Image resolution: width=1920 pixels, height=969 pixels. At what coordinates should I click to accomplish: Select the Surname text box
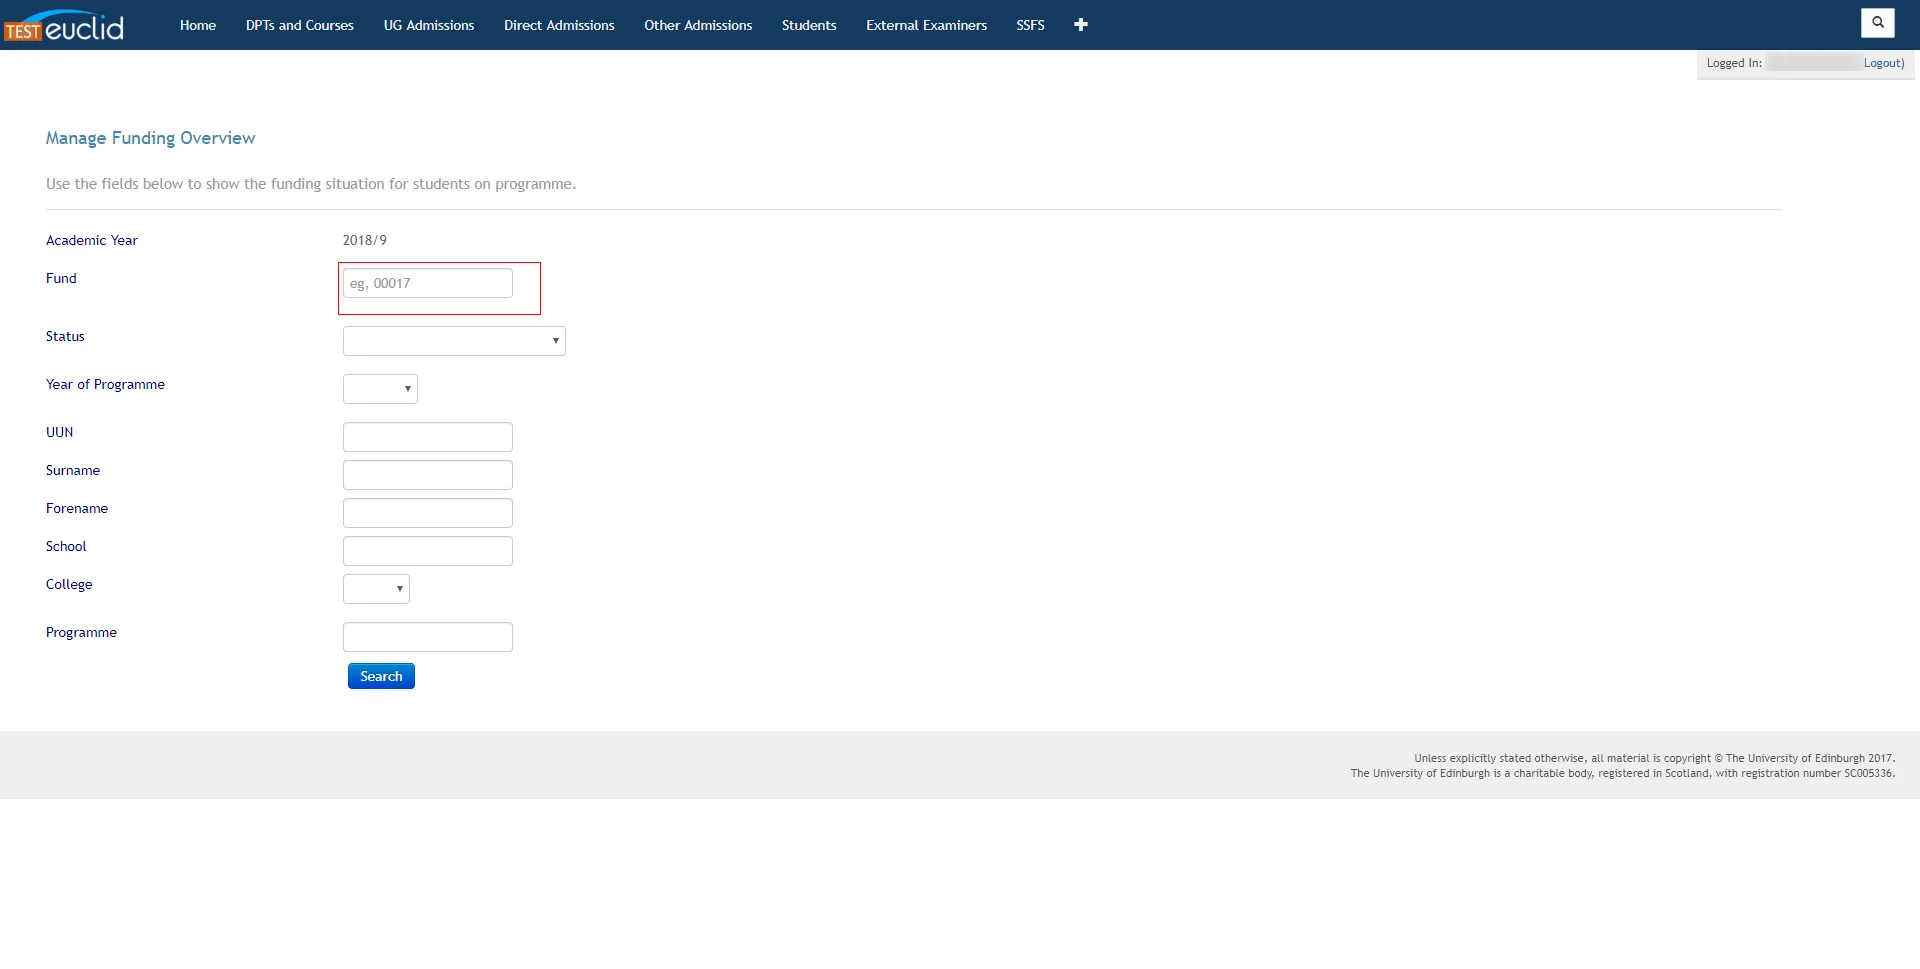point(428,475)
